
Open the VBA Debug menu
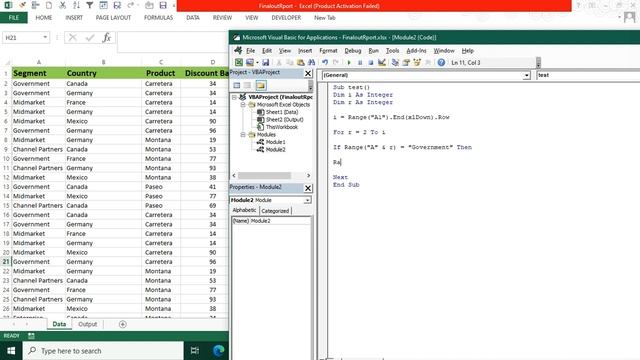click(x=353, y=51)
